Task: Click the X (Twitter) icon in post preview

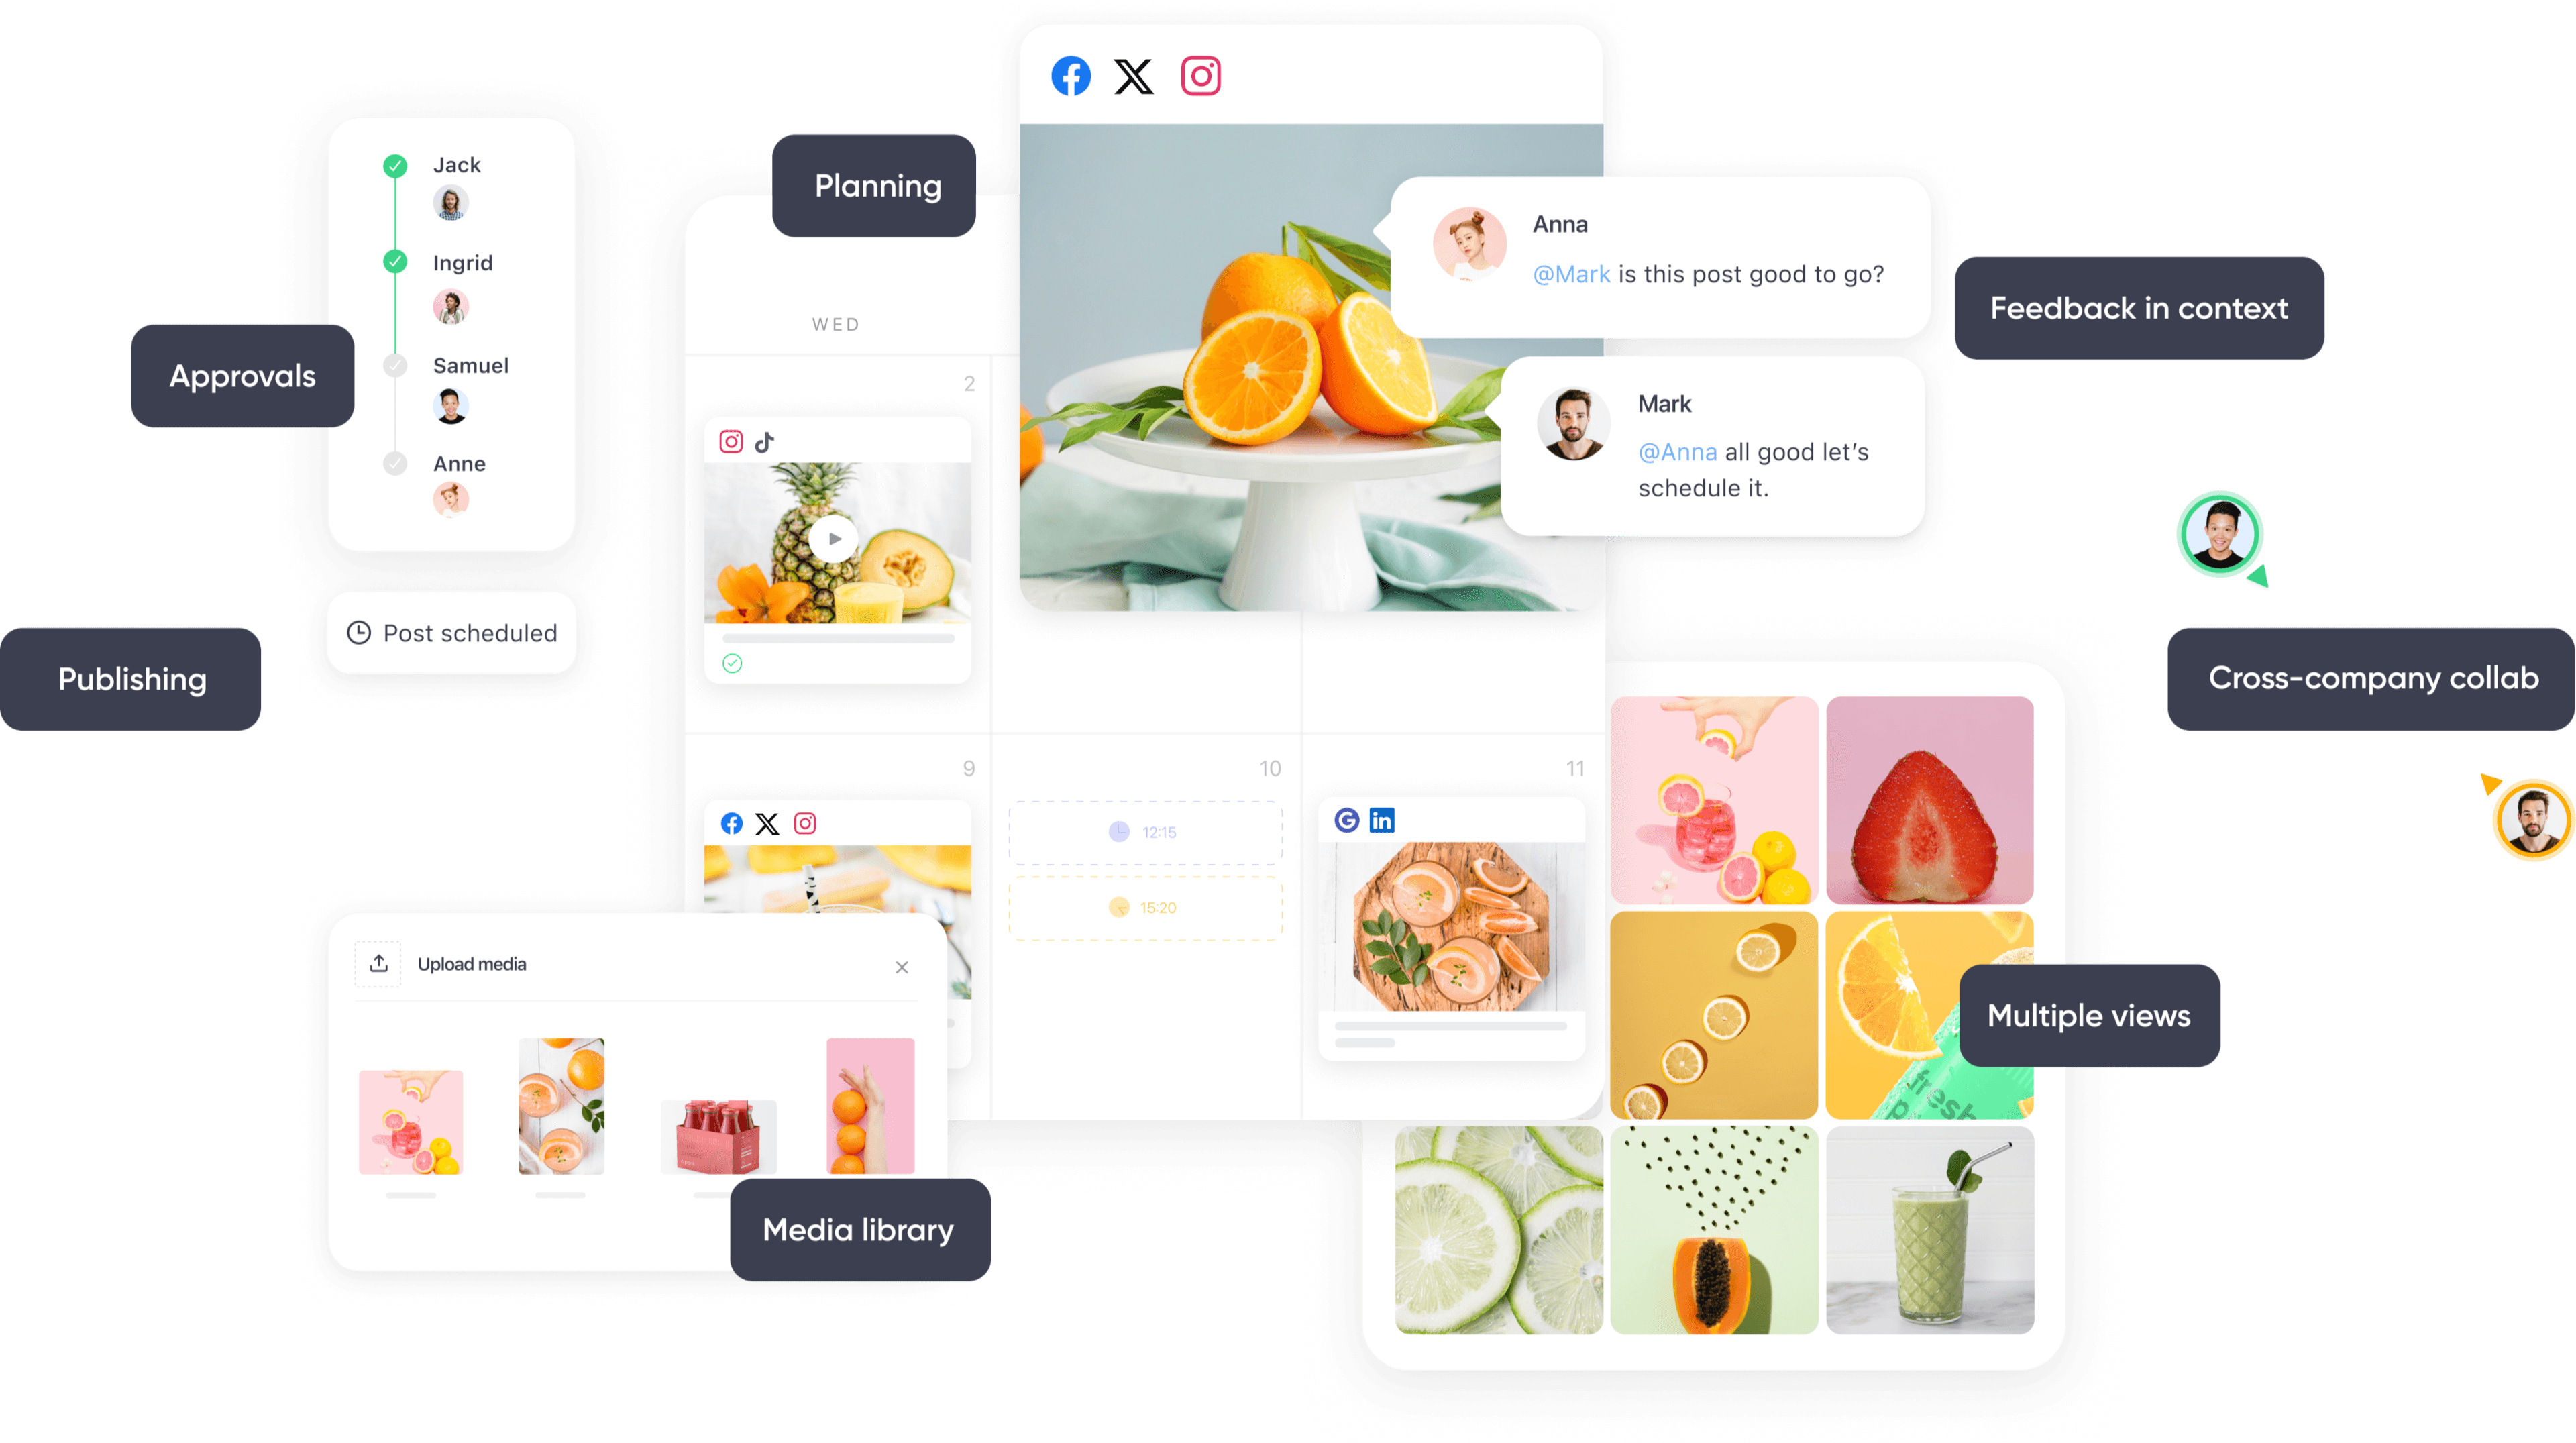Action: coord(1134,76)
